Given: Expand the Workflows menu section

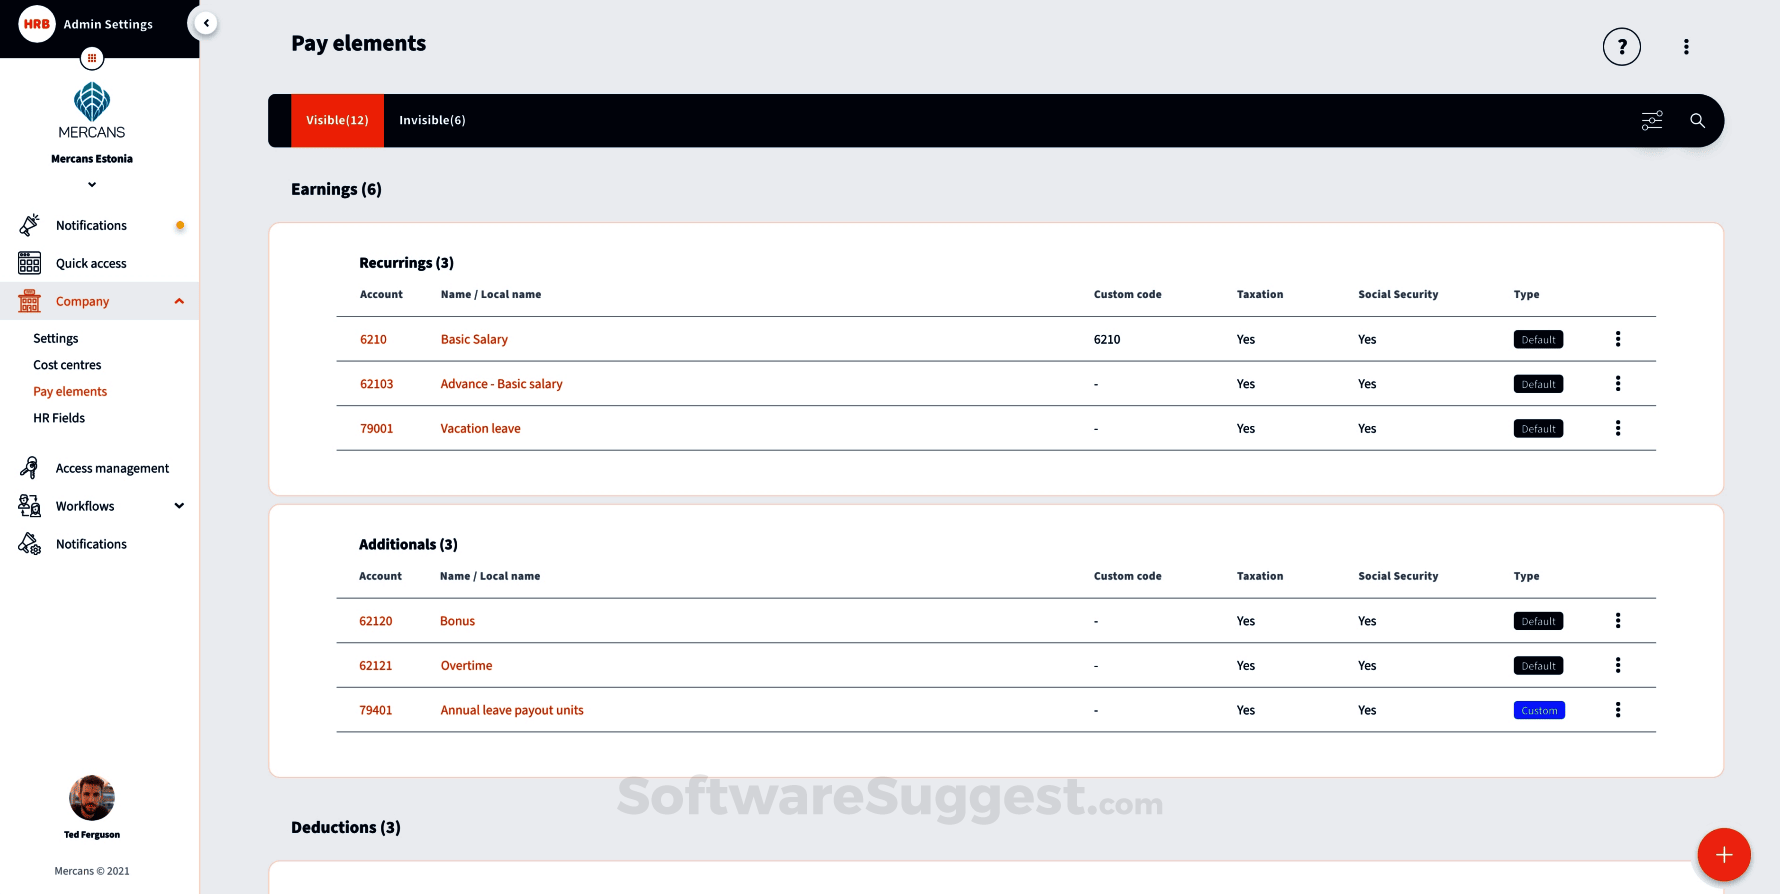Looking at the screenshot, I should (179, 506).
